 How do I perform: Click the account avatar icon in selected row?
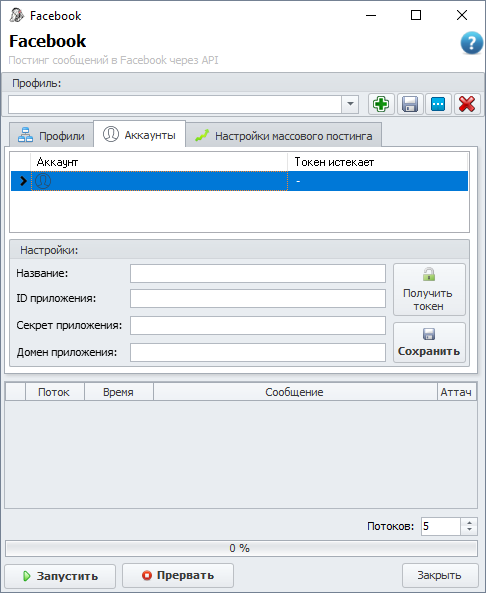click(43, 181)
